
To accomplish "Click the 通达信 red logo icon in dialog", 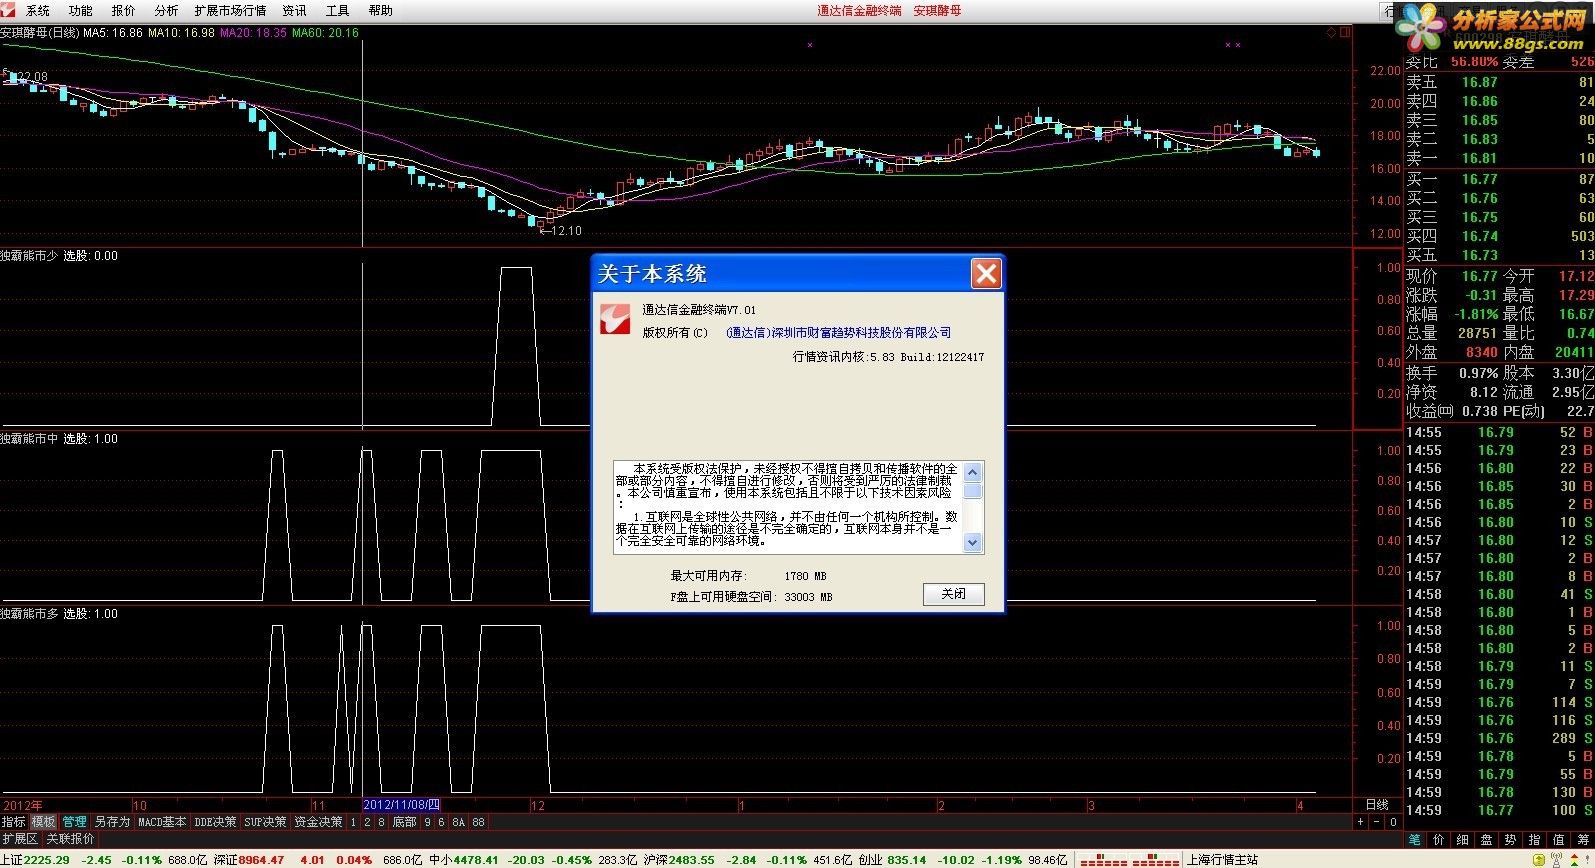I will 614,319.
